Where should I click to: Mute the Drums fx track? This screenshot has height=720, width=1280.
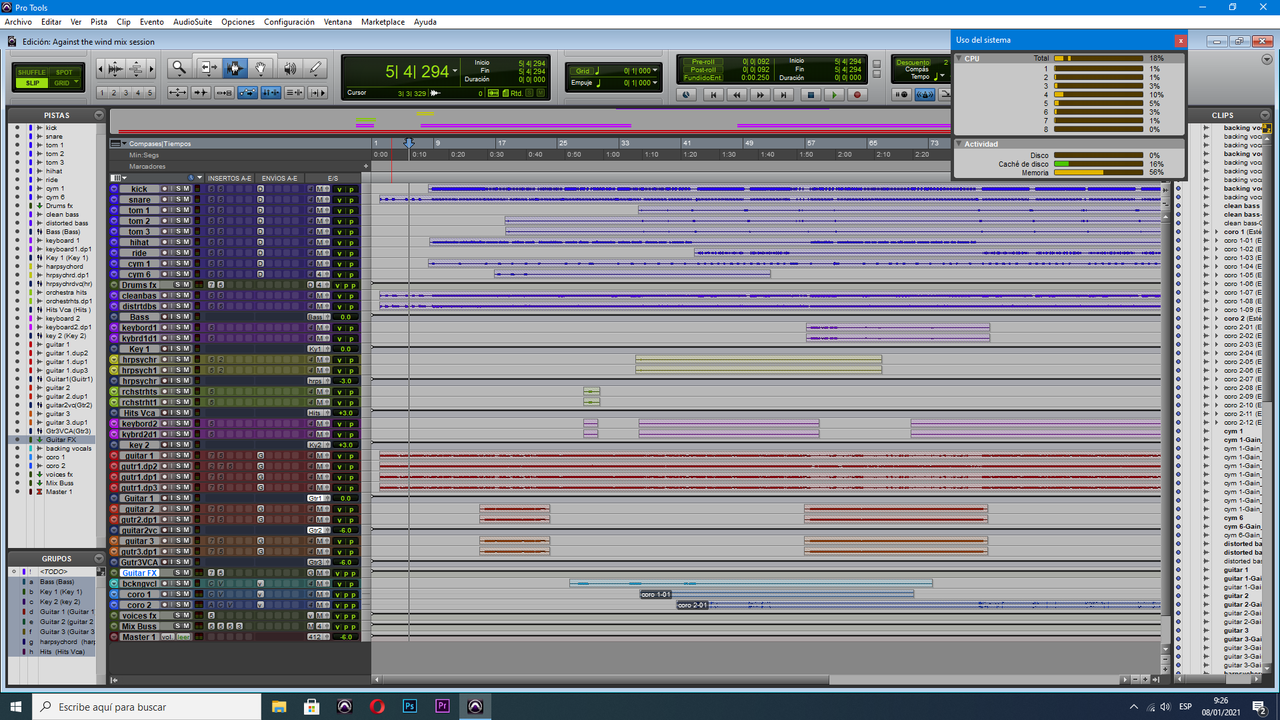[x=186, y=285]
